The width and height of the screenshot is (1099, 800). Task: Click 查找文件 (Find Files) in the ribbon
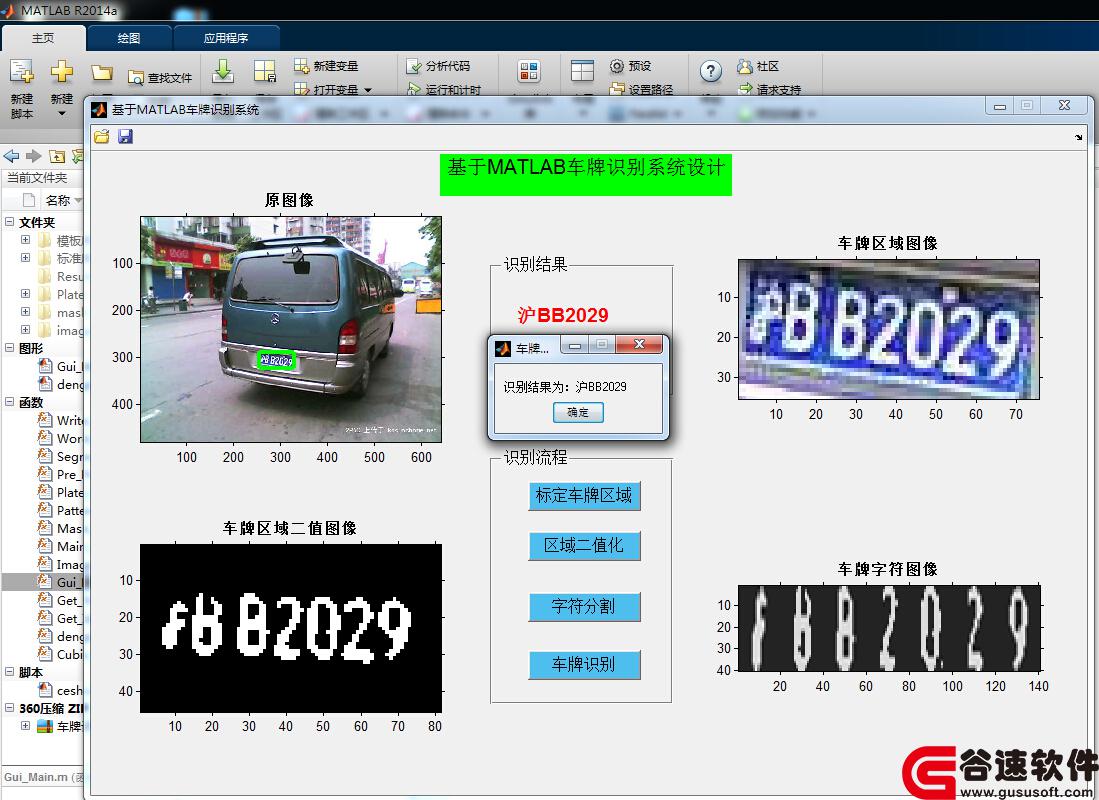tap(160, 78)
